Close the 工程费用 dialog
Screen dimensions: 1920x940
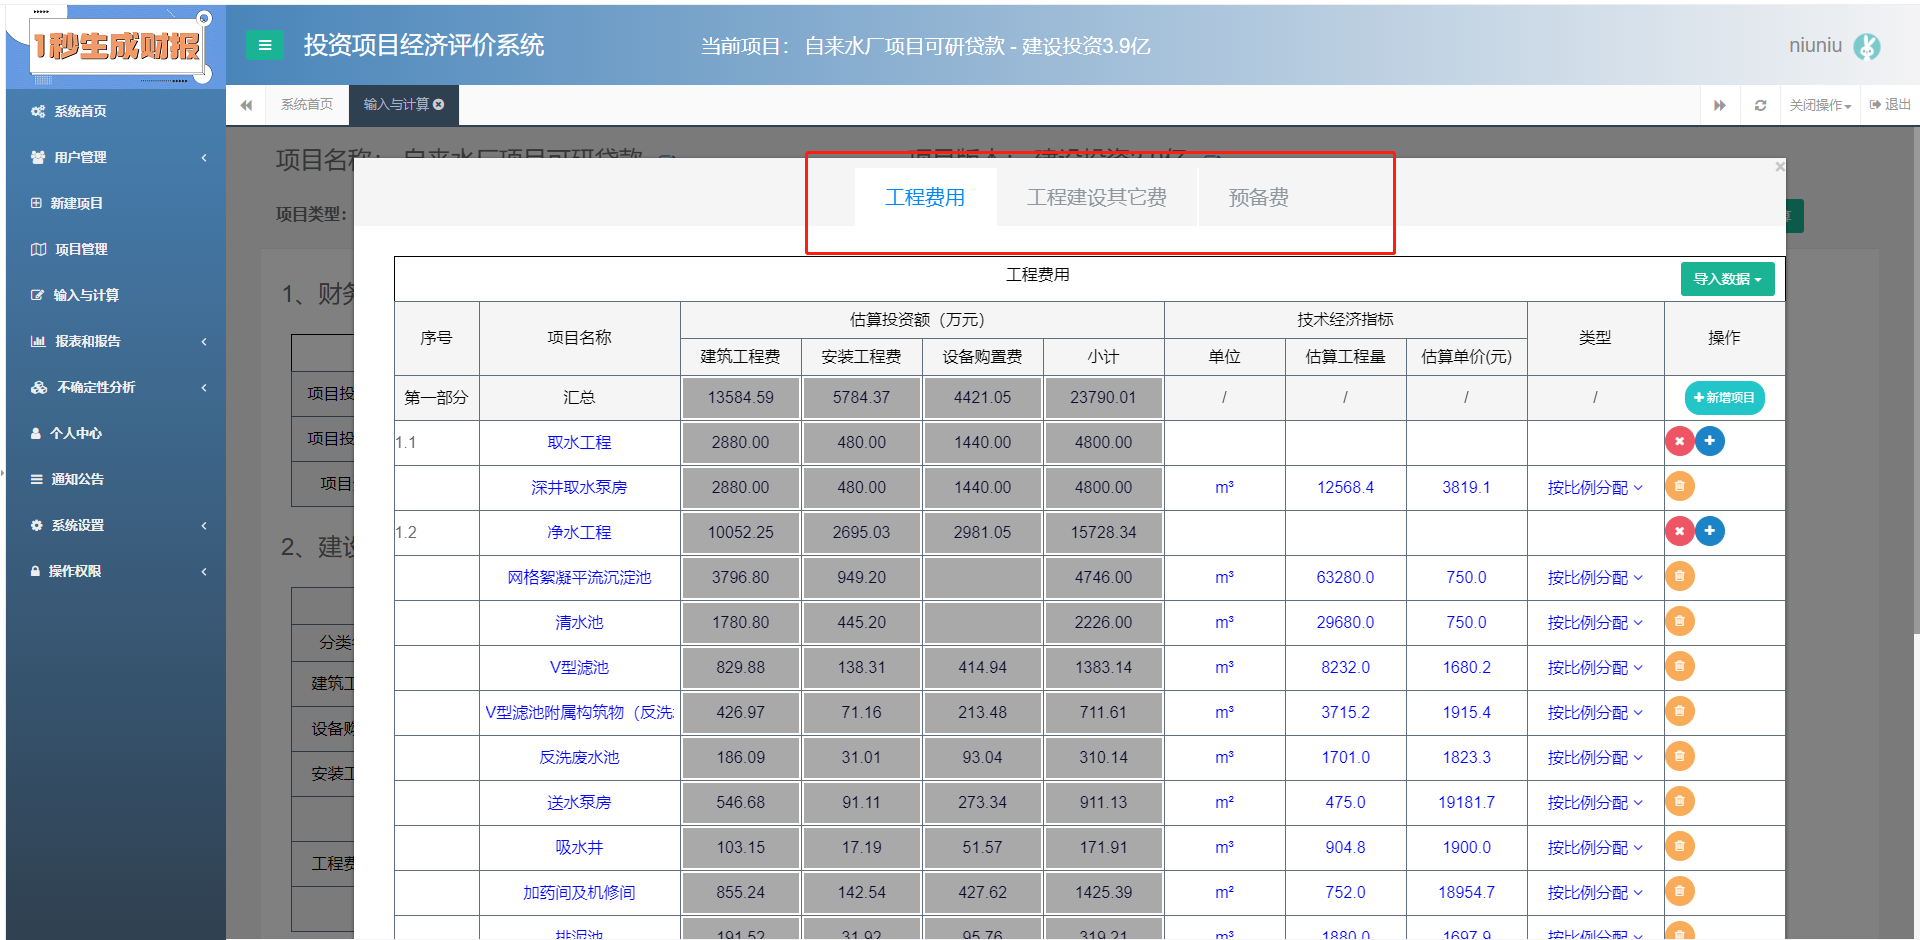pos(1779,166)
